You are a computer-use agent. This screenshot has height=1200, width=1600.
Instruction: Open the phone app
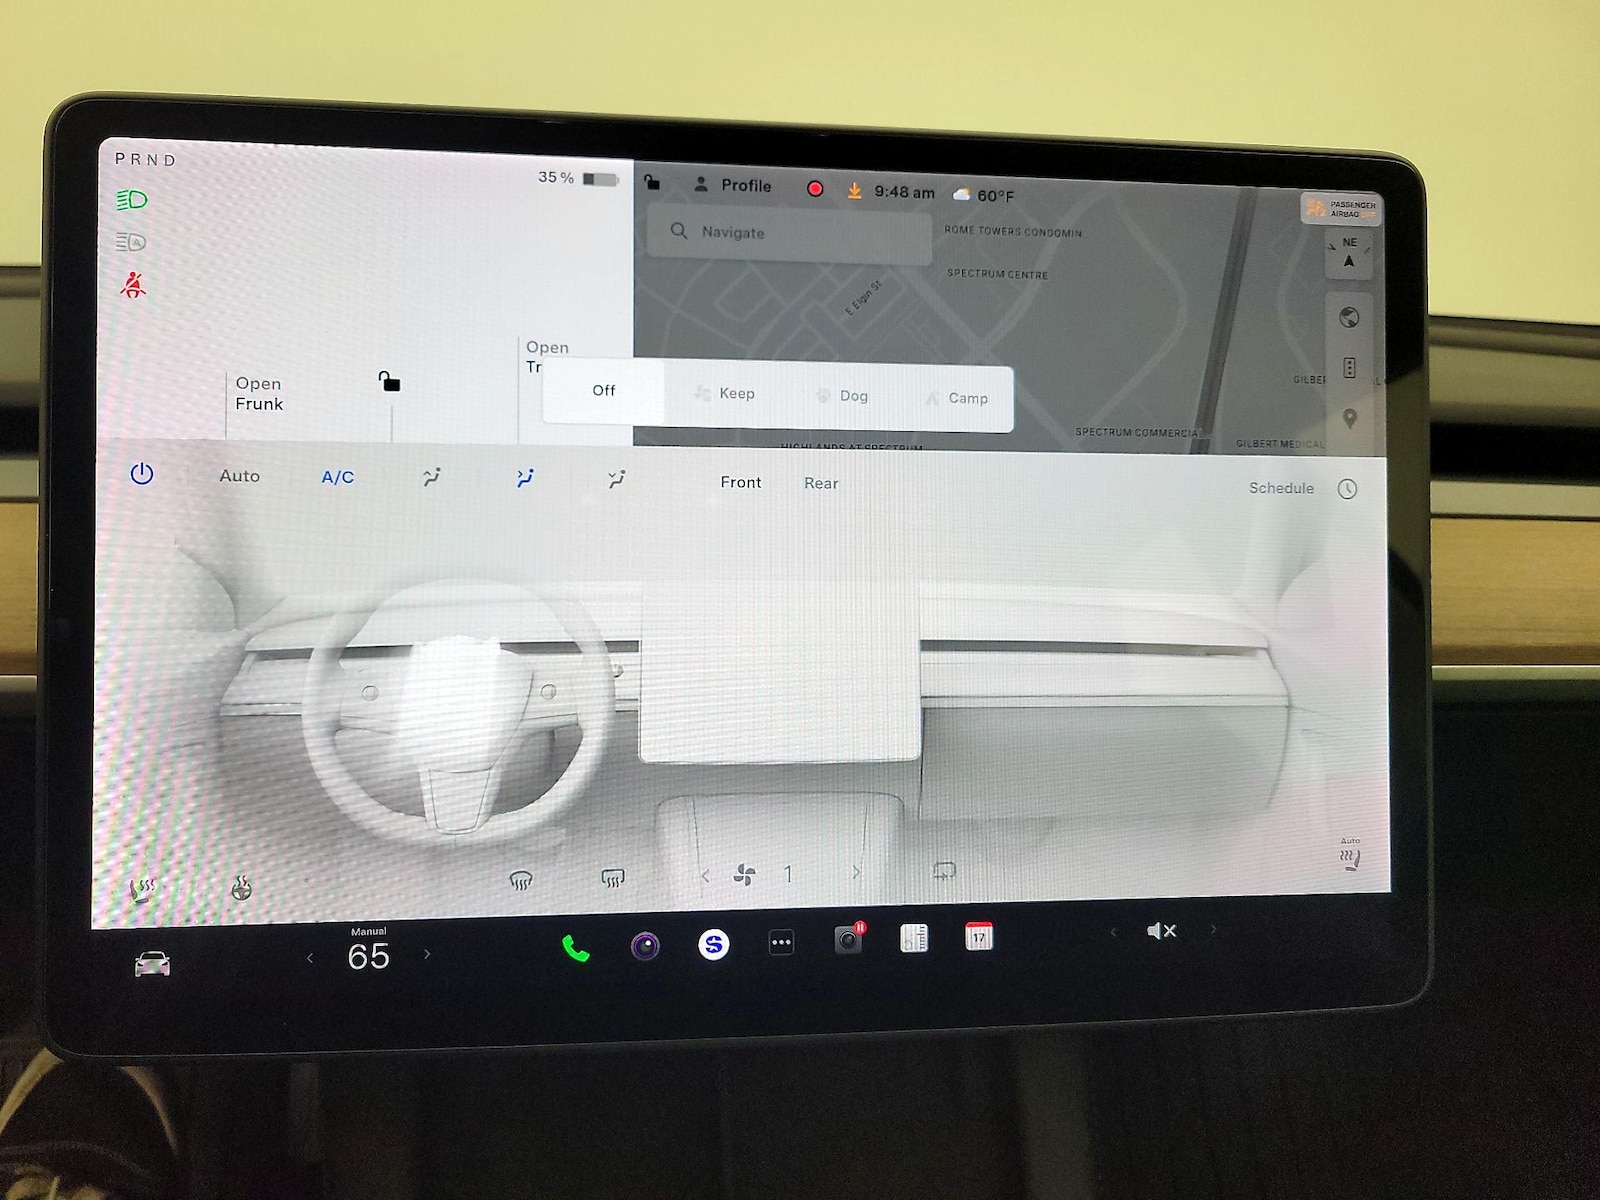click(x=575, y=948)
